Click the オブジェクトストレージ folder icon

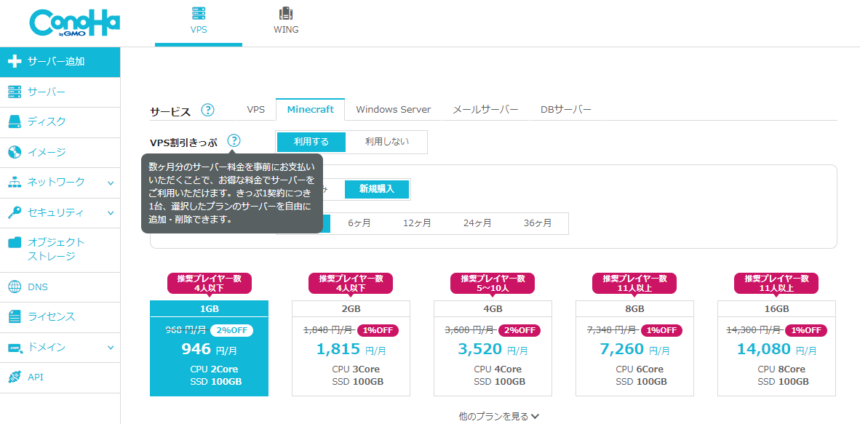point(15,242)
